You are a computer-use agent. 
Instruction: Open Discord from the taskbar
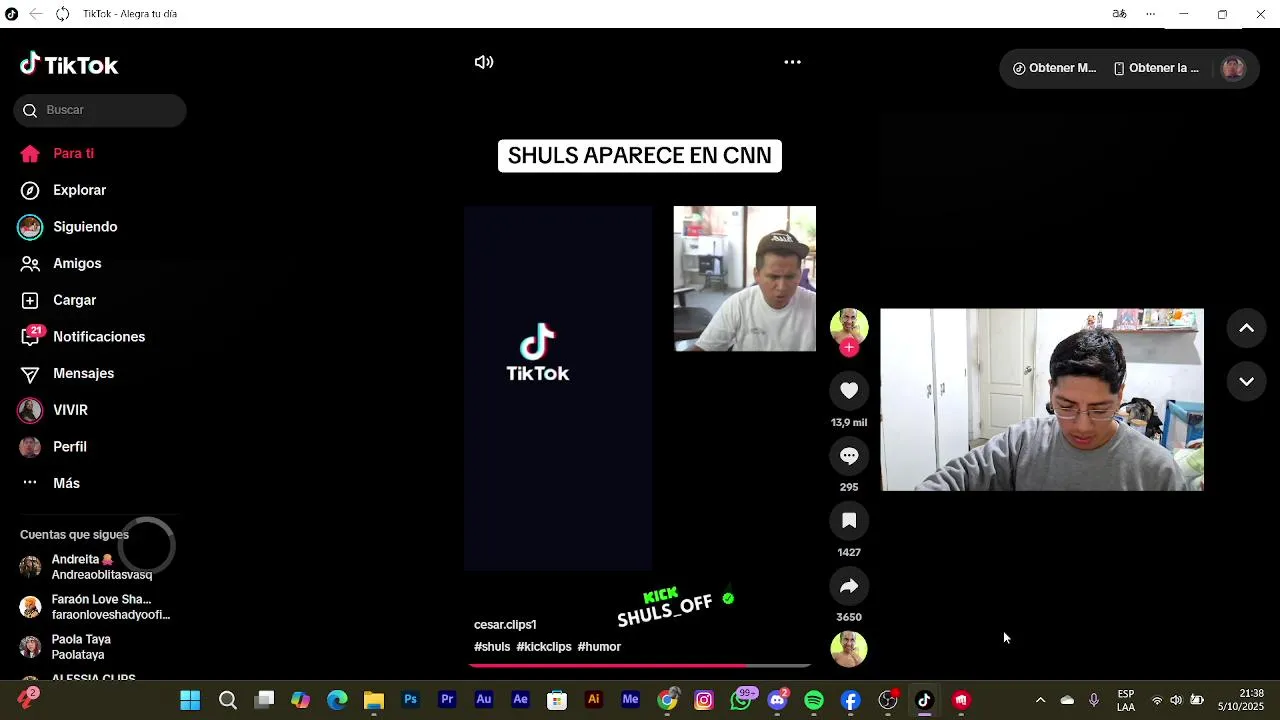point(777,700)
